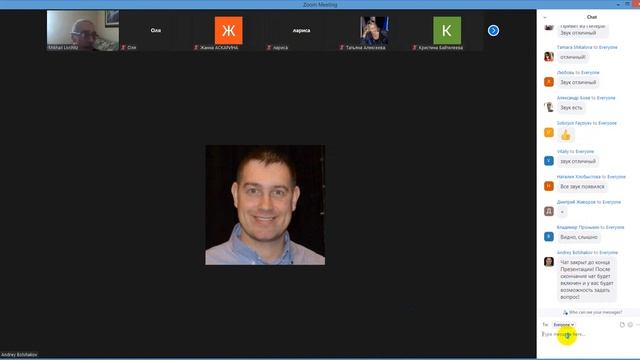Viewport: 640px width, 360px height.
Task: Click muted mic icon beside Татьяна Алексеева
Action: [342, 48]
